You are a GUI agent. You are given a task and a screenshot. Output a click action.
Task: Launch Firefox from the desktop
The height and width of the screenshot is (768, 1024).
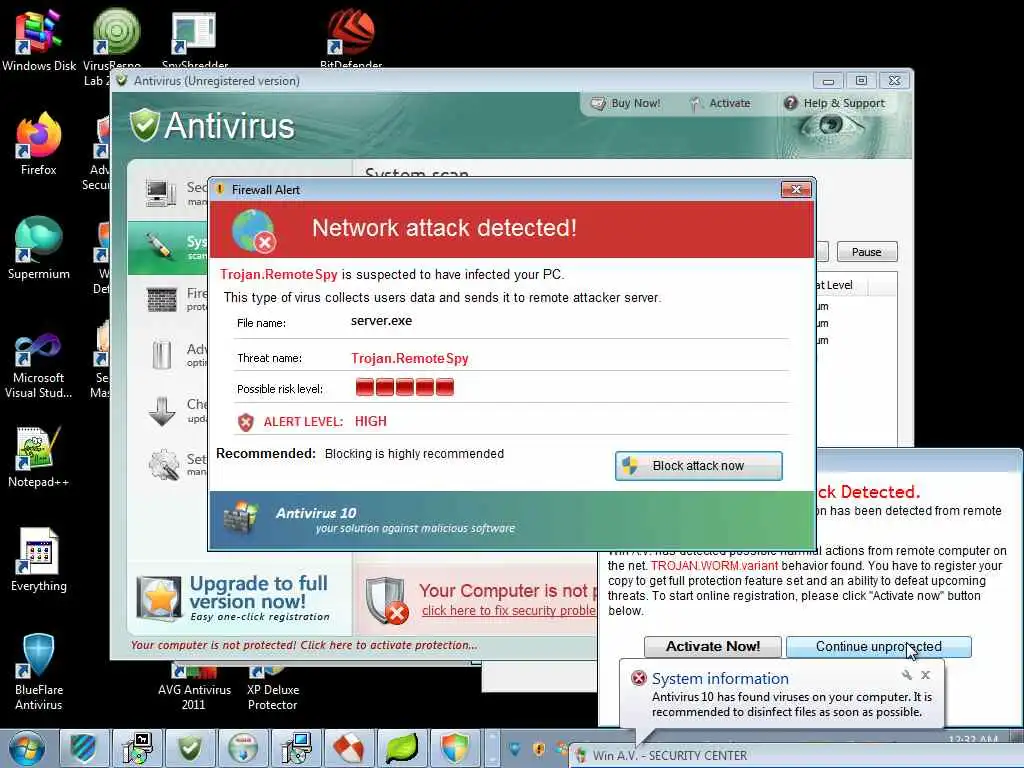[x=39, y=144]
